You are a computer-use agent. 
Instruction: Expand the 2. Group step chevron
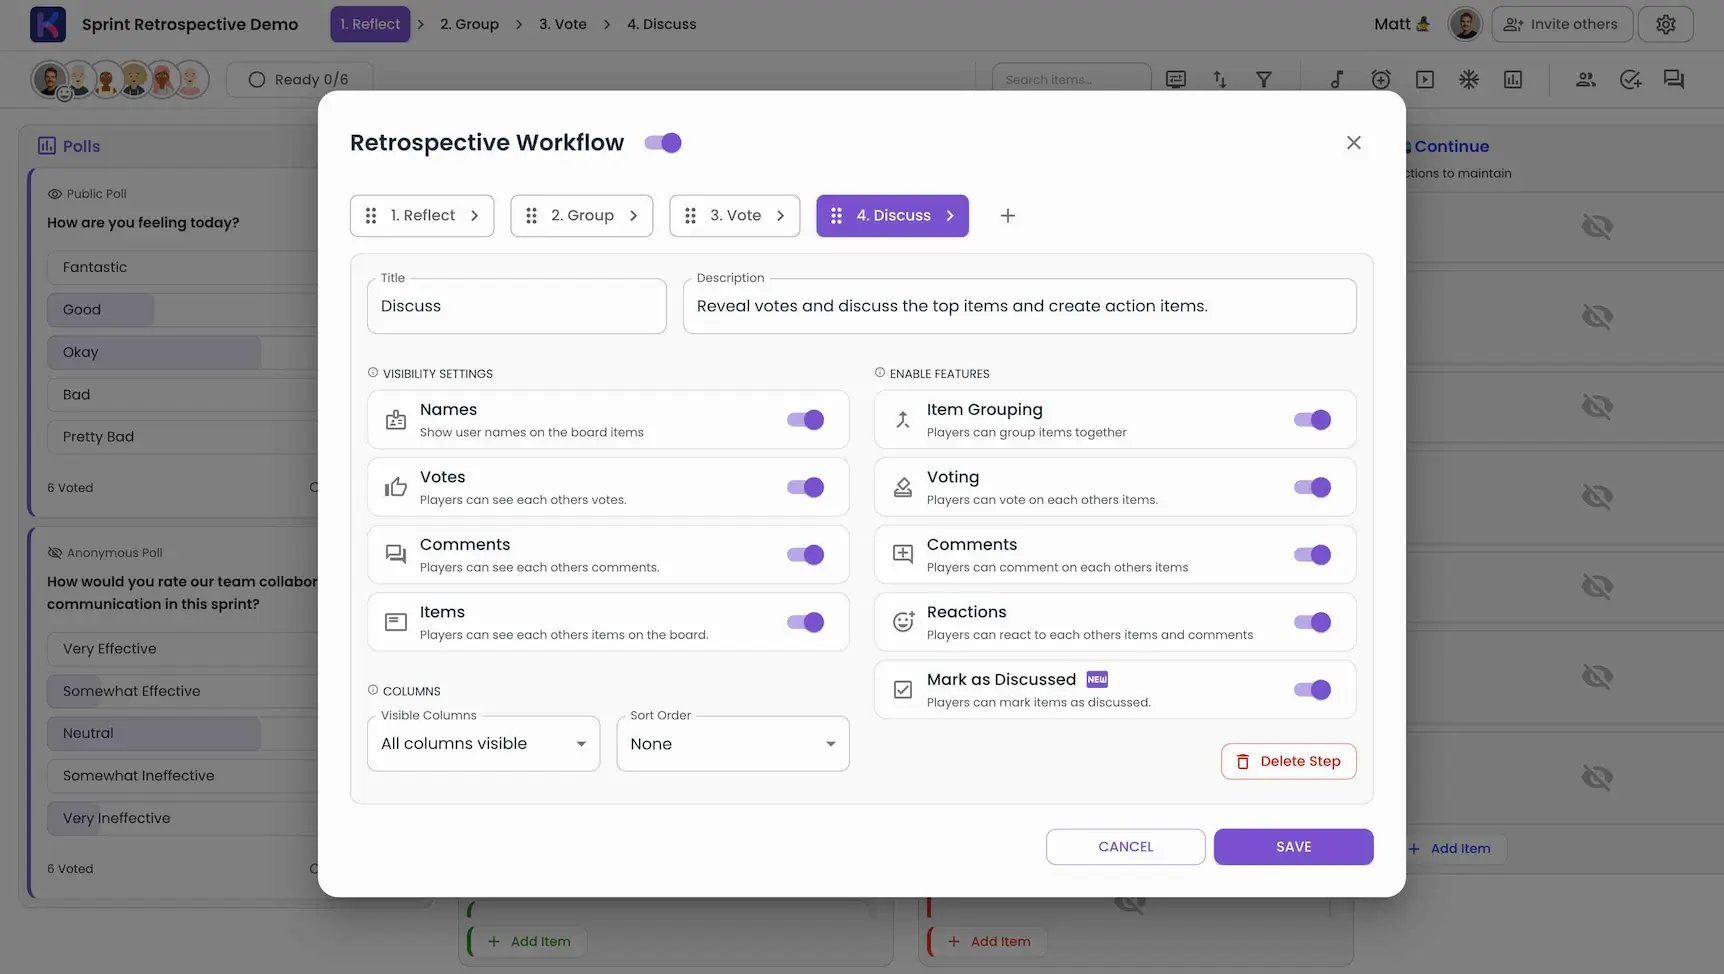pyautogui.click(x=634, y=216)
